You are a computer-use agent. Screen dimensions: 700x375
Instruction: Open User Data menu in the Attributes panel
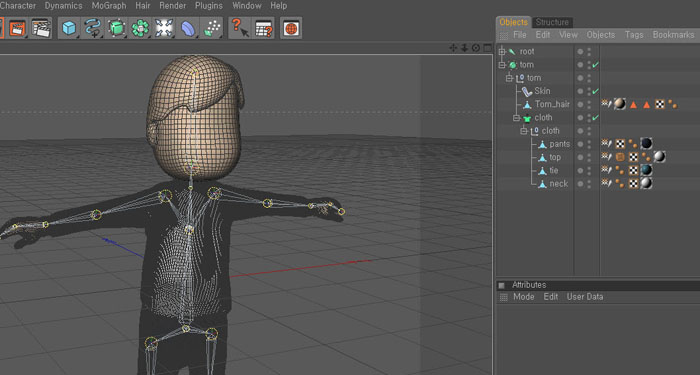pos(585,297)
